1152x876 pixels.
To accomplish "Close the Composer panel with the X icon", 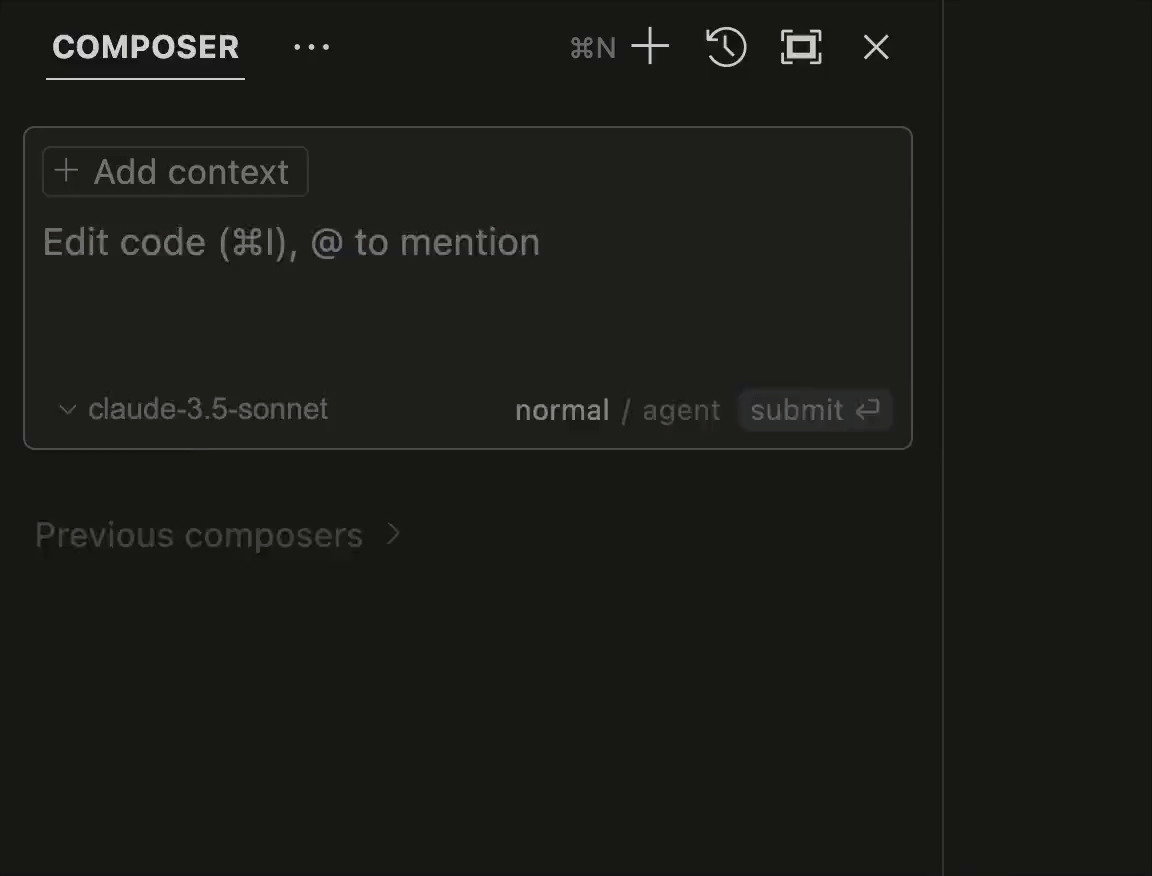I will click(876, 47).
